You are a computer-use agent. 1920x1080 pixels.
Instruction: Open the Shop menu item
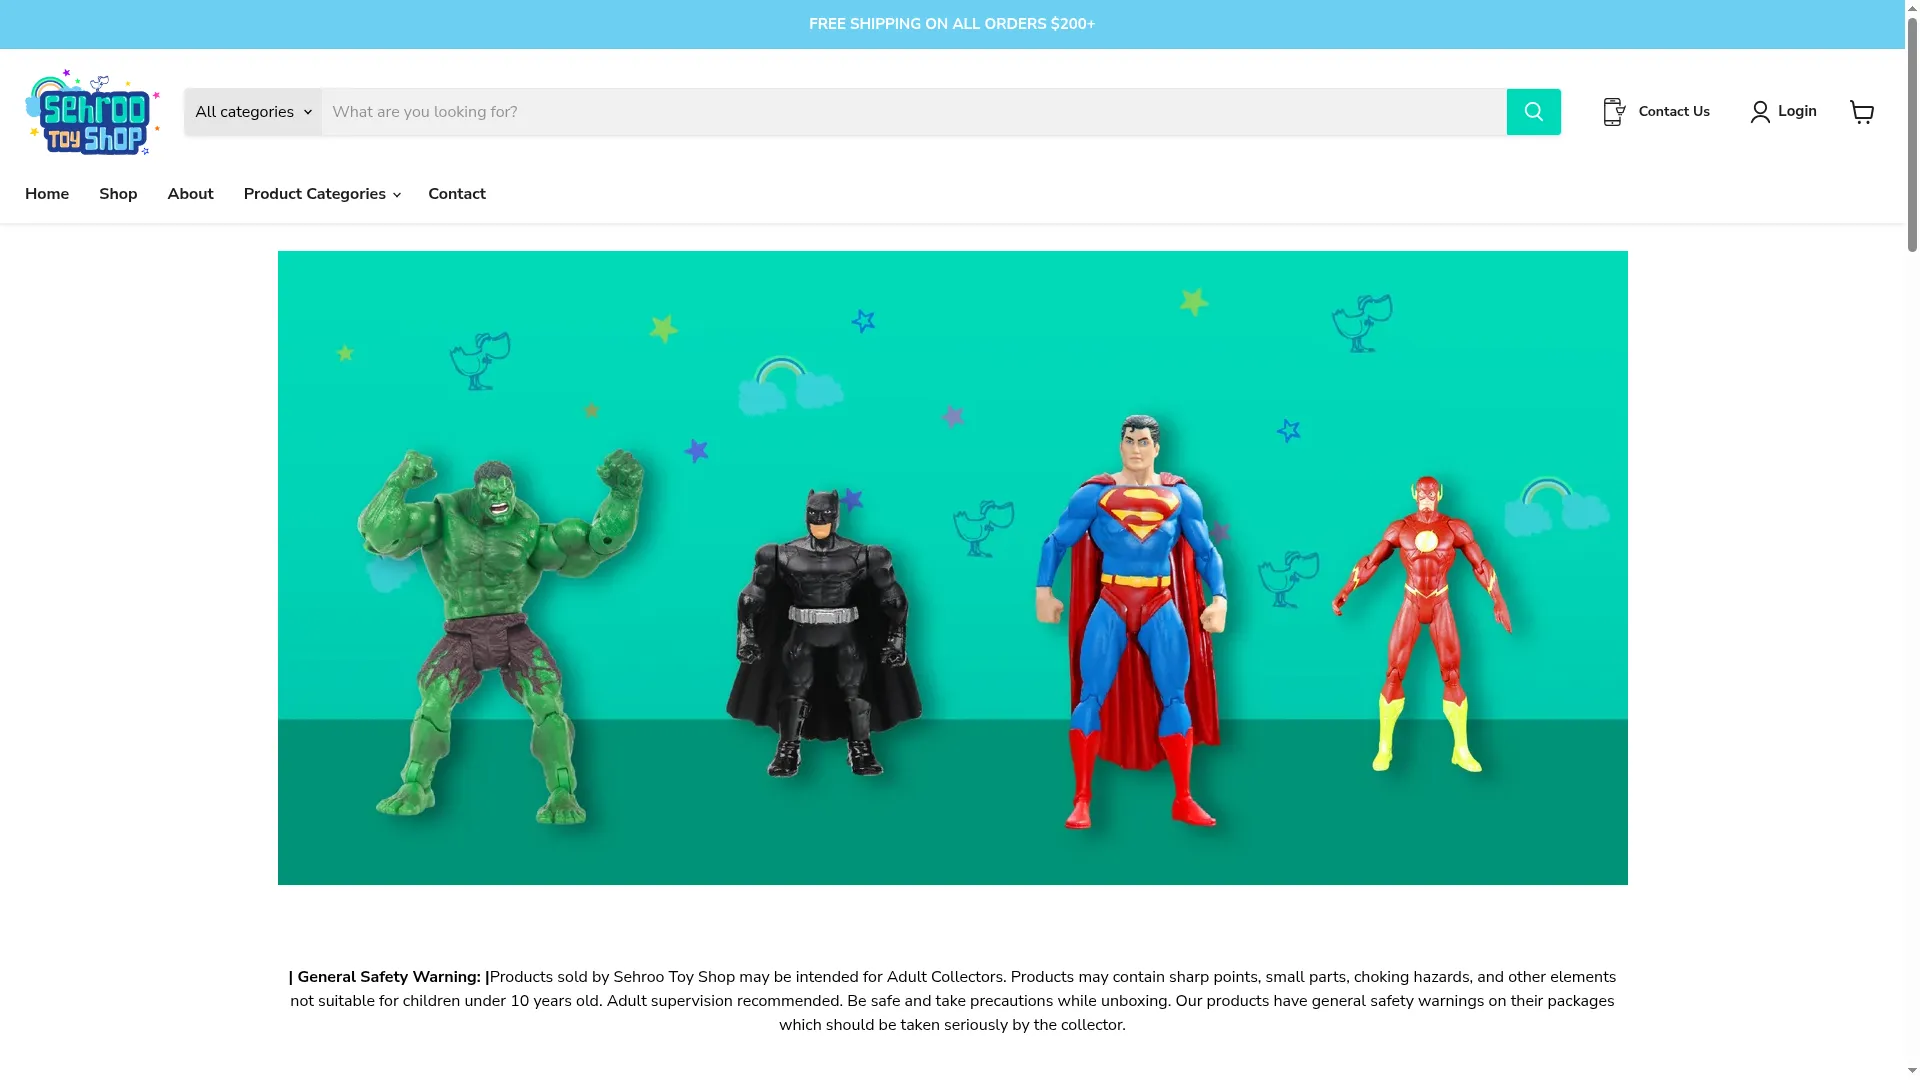(x=118, y=194)
